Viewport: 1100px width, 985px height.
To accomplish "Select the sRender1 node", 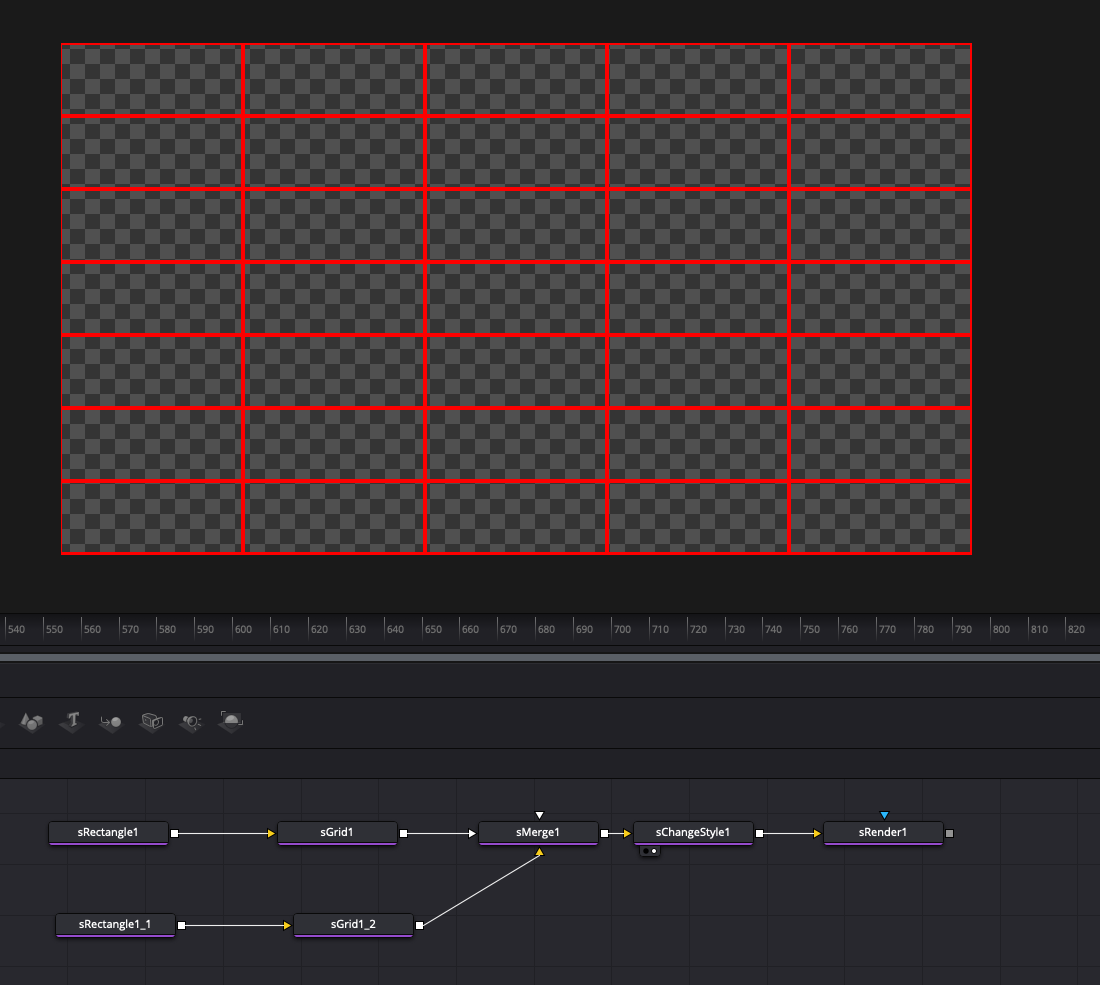I will click(883, 833).
